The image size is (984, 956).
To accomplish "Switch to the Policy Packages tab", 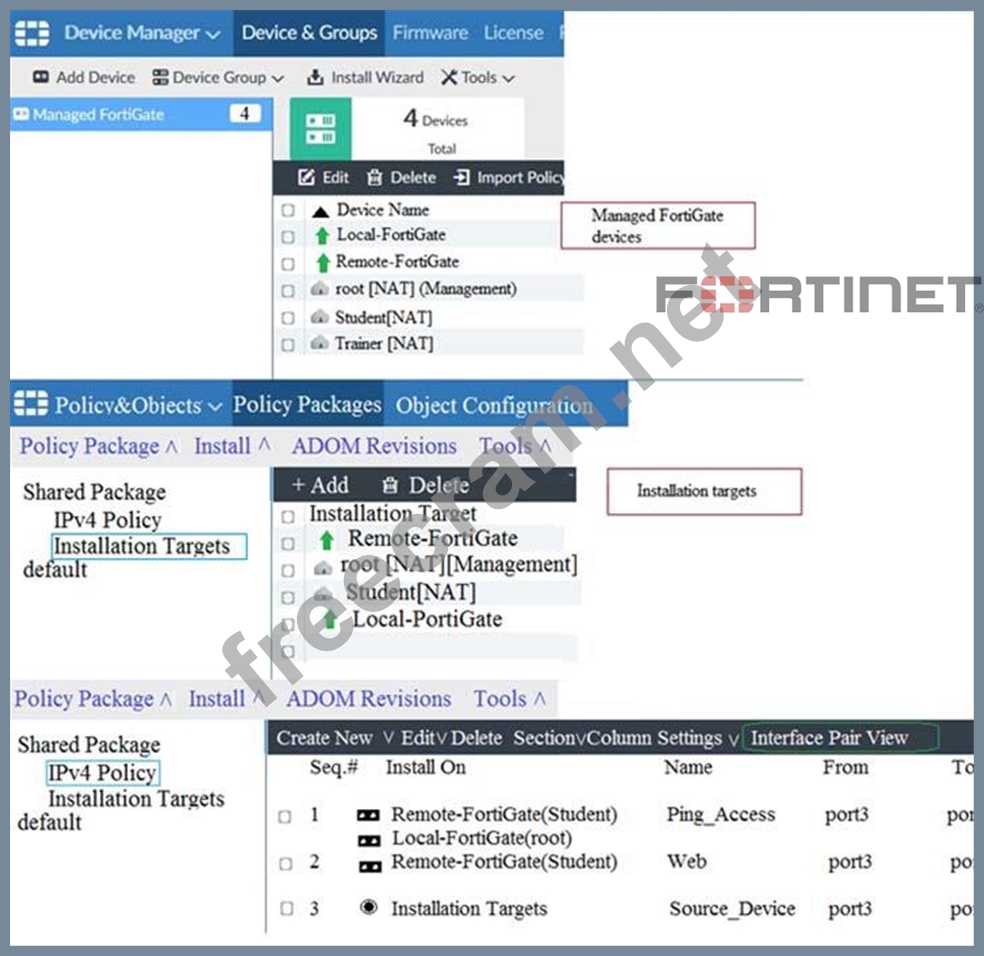I will coord(308,404).
